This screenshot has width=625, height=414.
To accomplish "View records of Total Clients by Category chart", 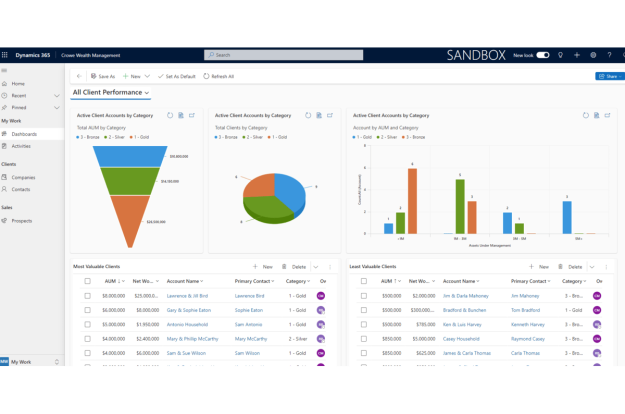I will [x=319, y=116].
